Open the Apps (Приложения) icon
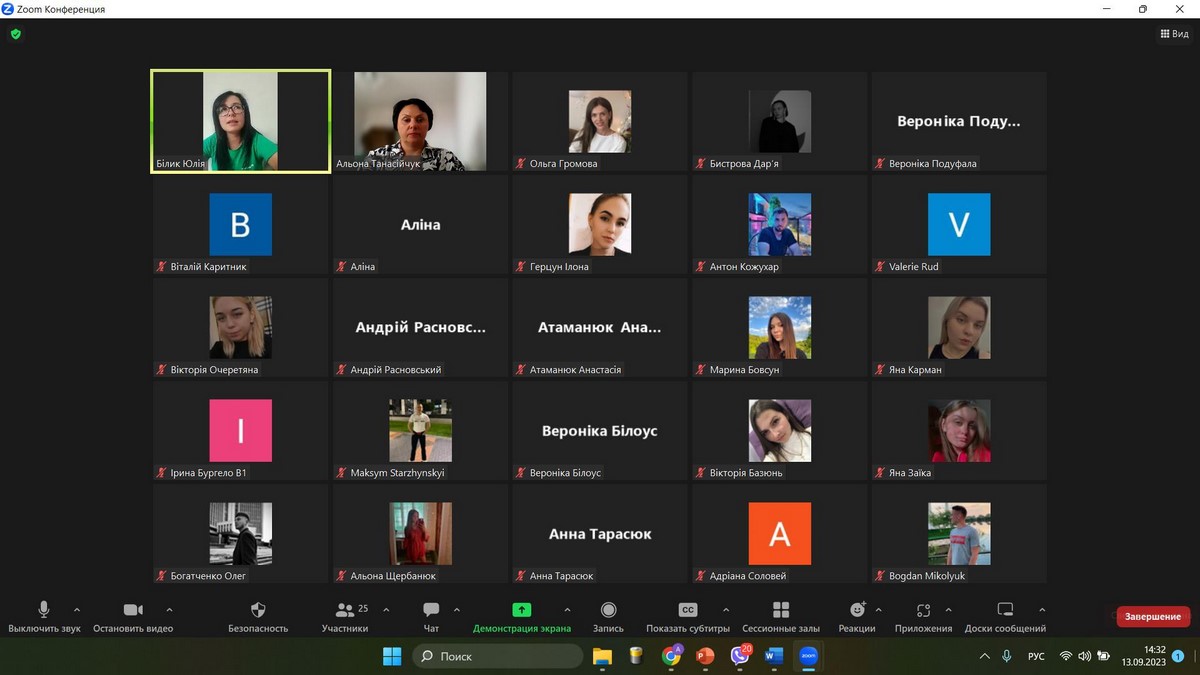The width and height of the screenshot is (1200, 675). (x=923, y=610)
